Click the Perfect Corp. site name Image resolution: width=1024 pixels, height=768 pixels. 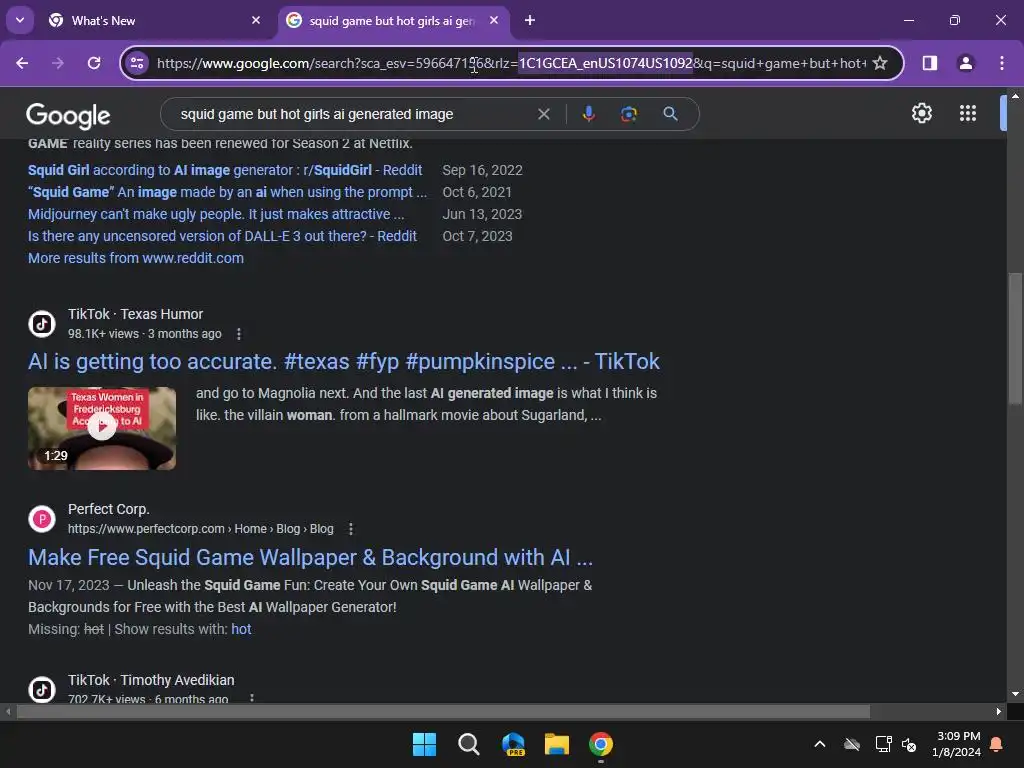click(x=108, y=509)
